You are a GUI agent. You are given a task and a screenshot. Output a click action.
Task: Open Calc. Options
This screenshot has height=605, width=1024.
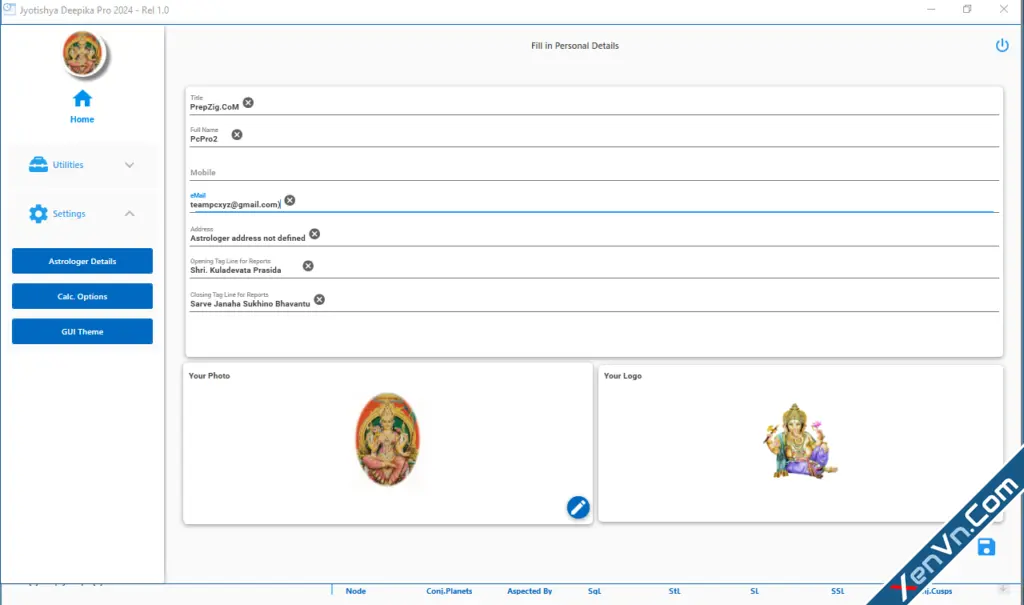pyautogui.click(x=82, y=297)
